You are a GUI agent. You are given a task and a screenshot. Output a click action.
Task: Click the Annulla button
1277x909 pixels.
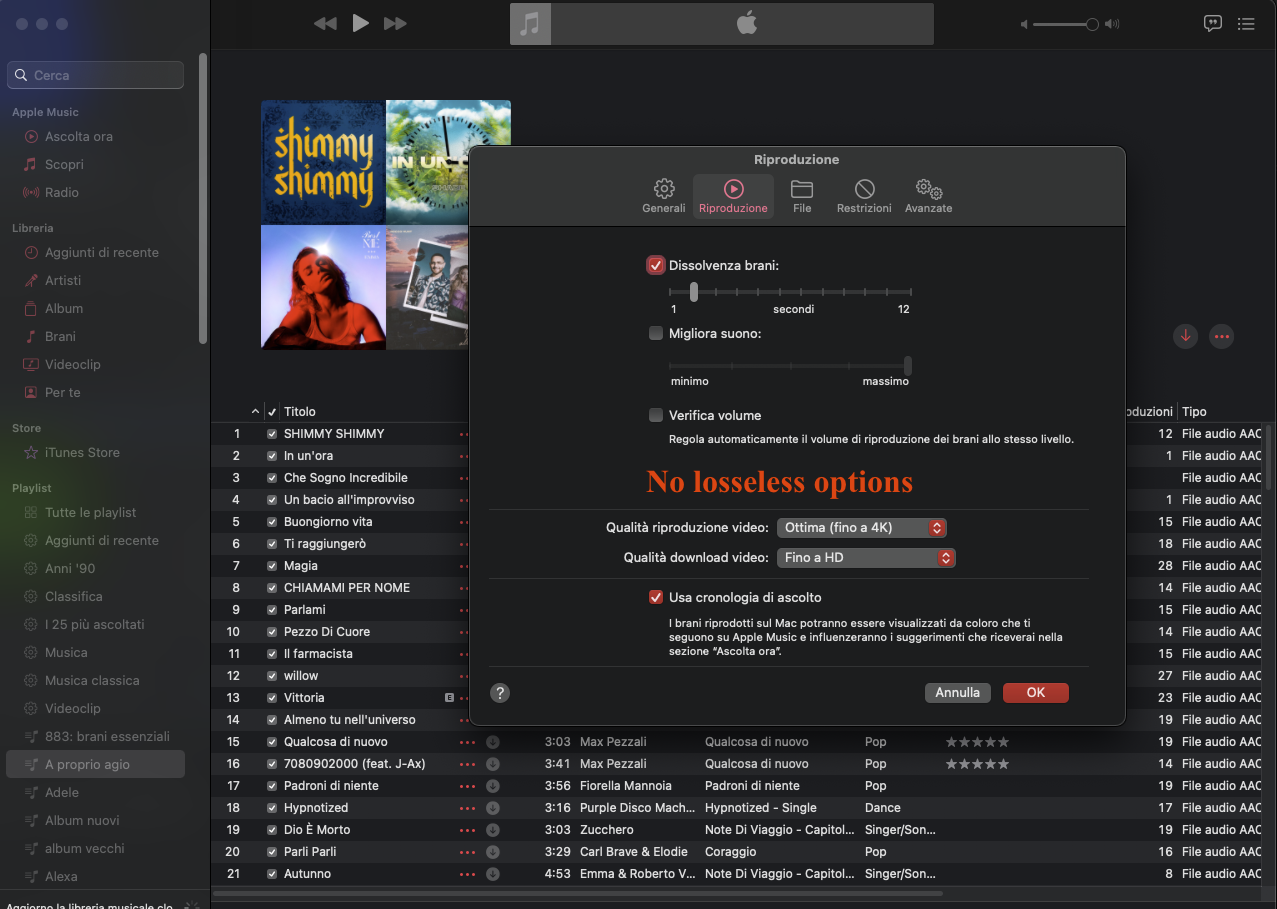click(957, 692)
